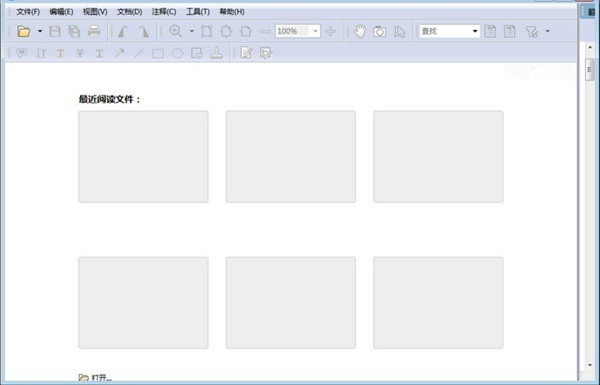
Task: Select the Typewriter T tool
Action: coord(60,53)
